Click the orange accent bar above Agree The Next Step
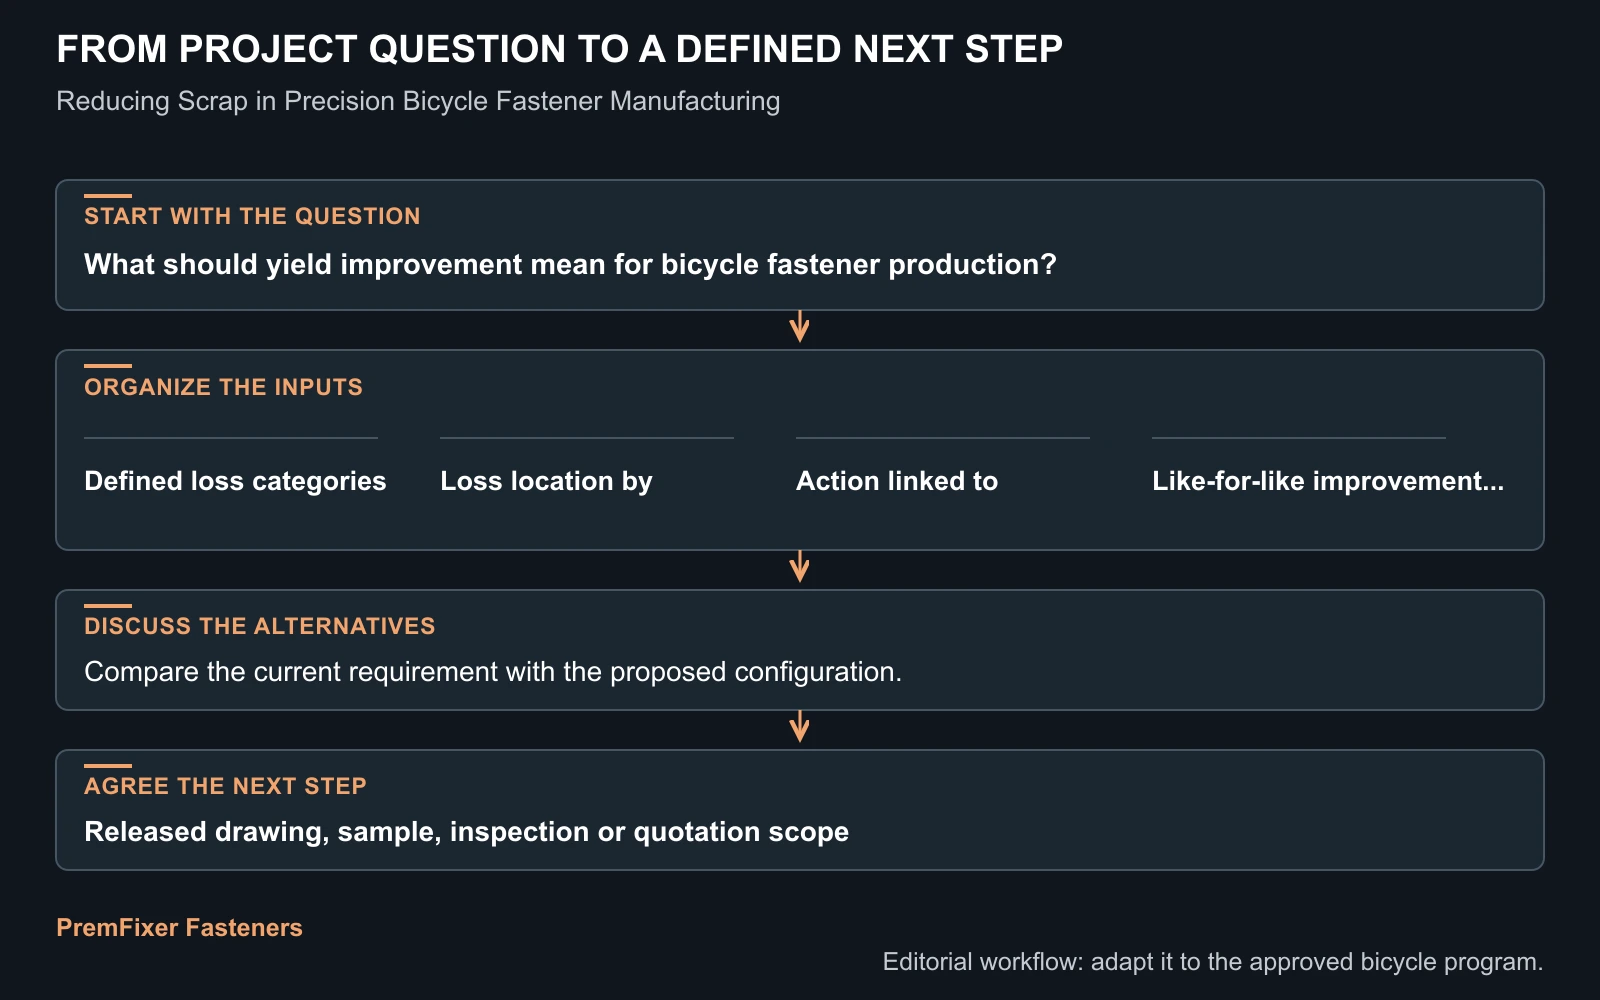Image resolution: width=1600 pixels, height=1000 pixels. [108, 766]
